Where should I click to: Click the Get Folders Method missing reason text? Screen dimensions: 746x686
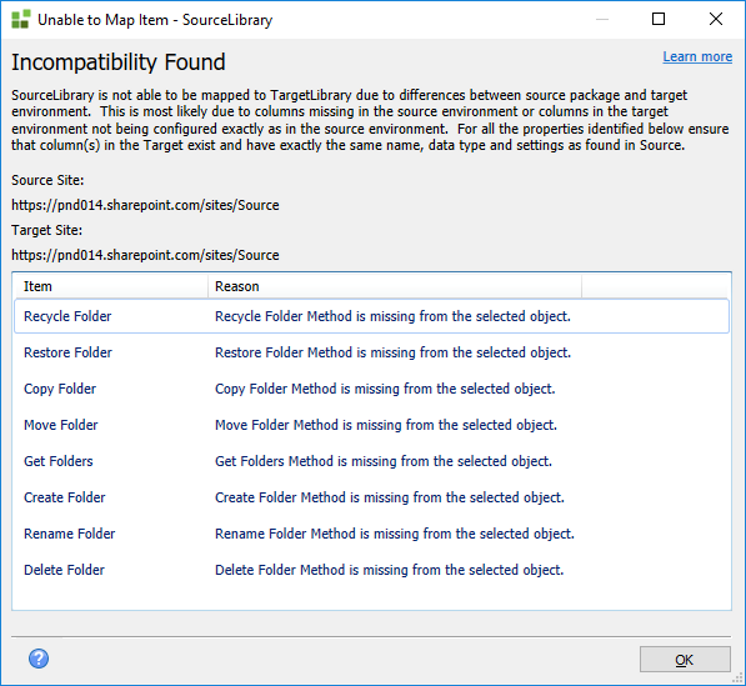coord(383,461)
